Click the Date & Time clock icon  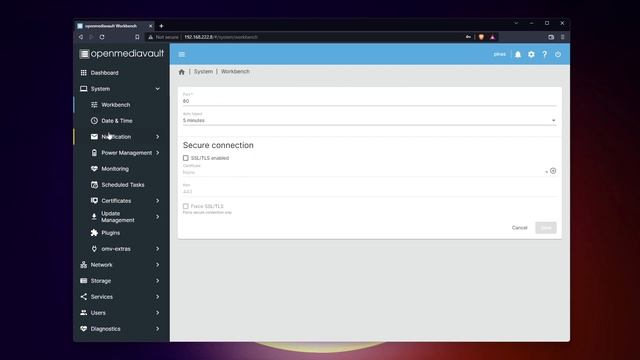[x=94, y=121]
